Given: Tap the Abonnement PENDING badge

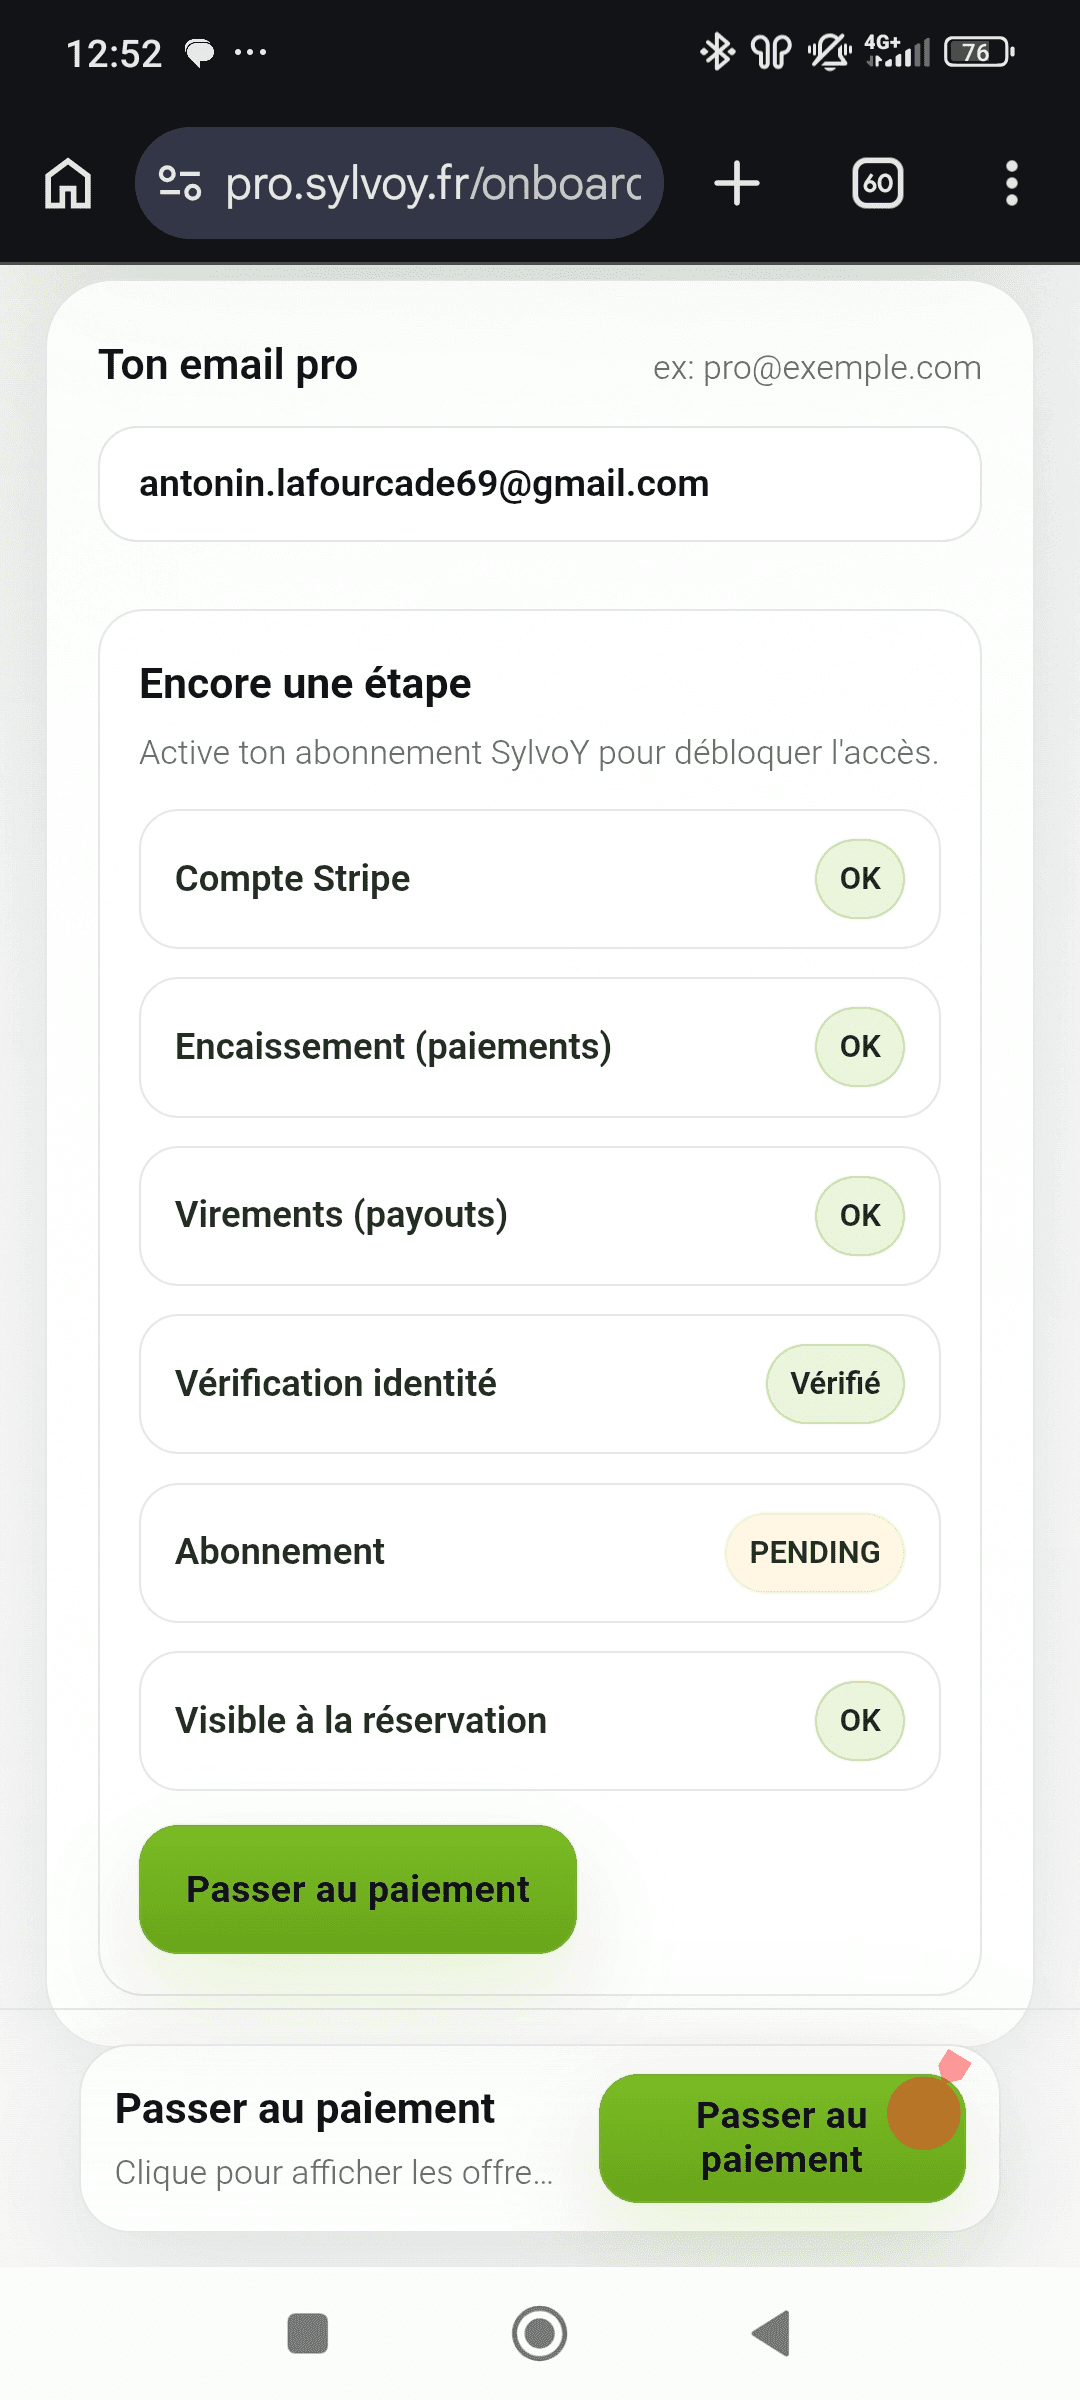Looking at the screenshot, I should (814, 1552).
